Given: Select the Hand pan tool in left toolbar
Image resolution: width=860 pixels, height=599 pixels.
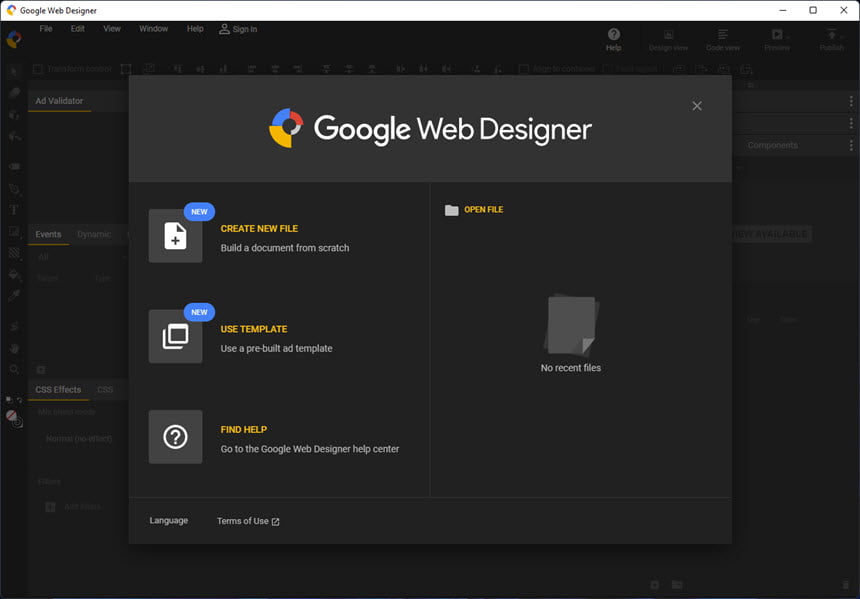Looking at the screenshot, I should (x=14, y=348).
